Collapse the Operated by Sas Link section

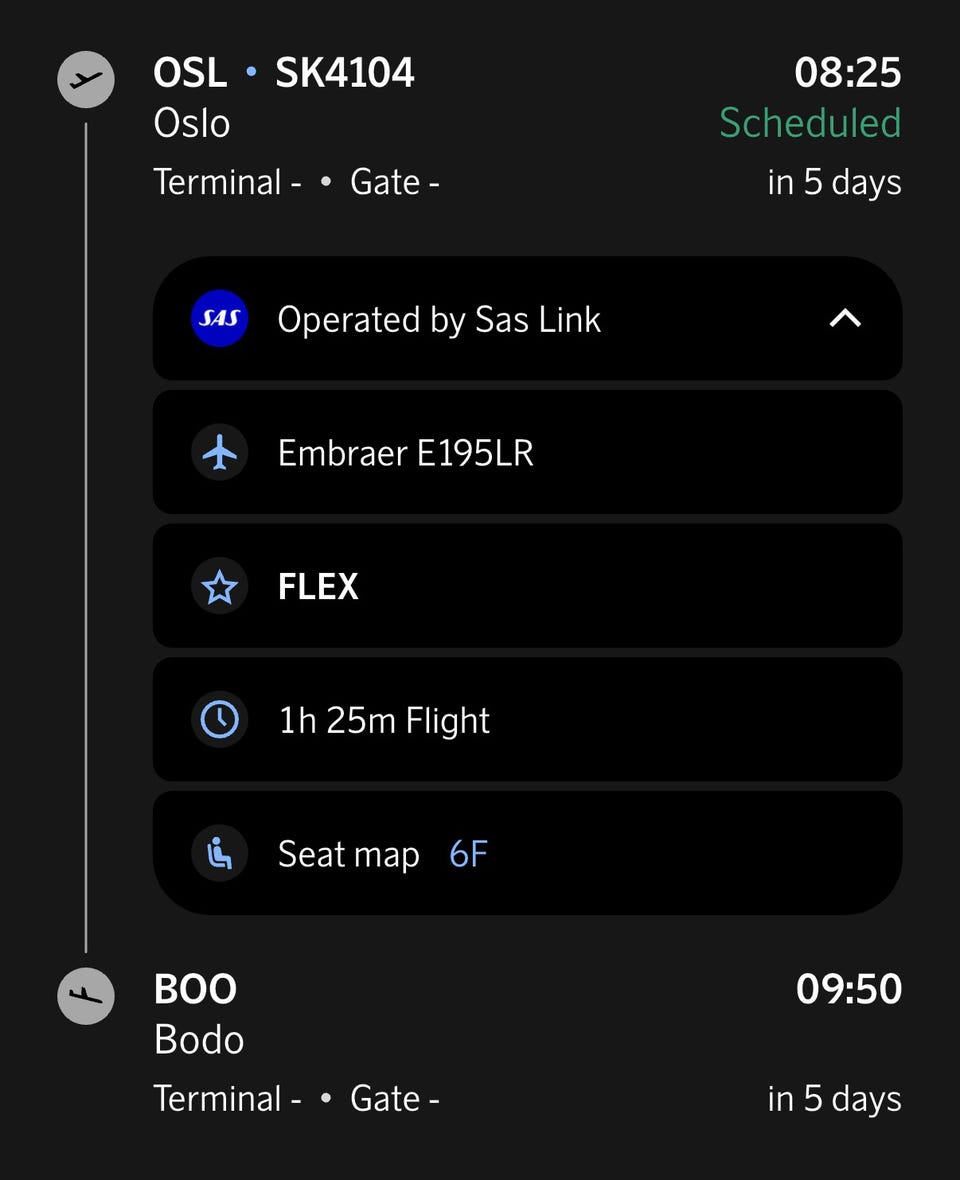(x=845, y=319)
